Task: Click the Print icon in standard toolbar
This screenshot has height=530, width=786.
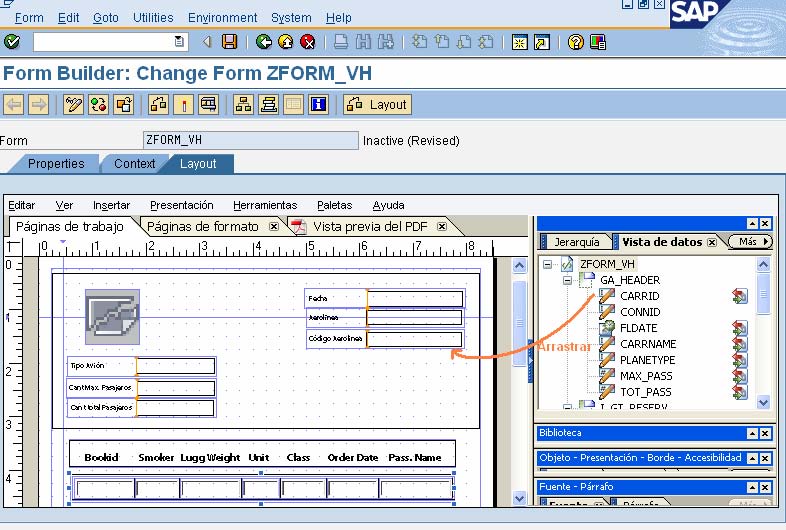Action: point(341,42)
